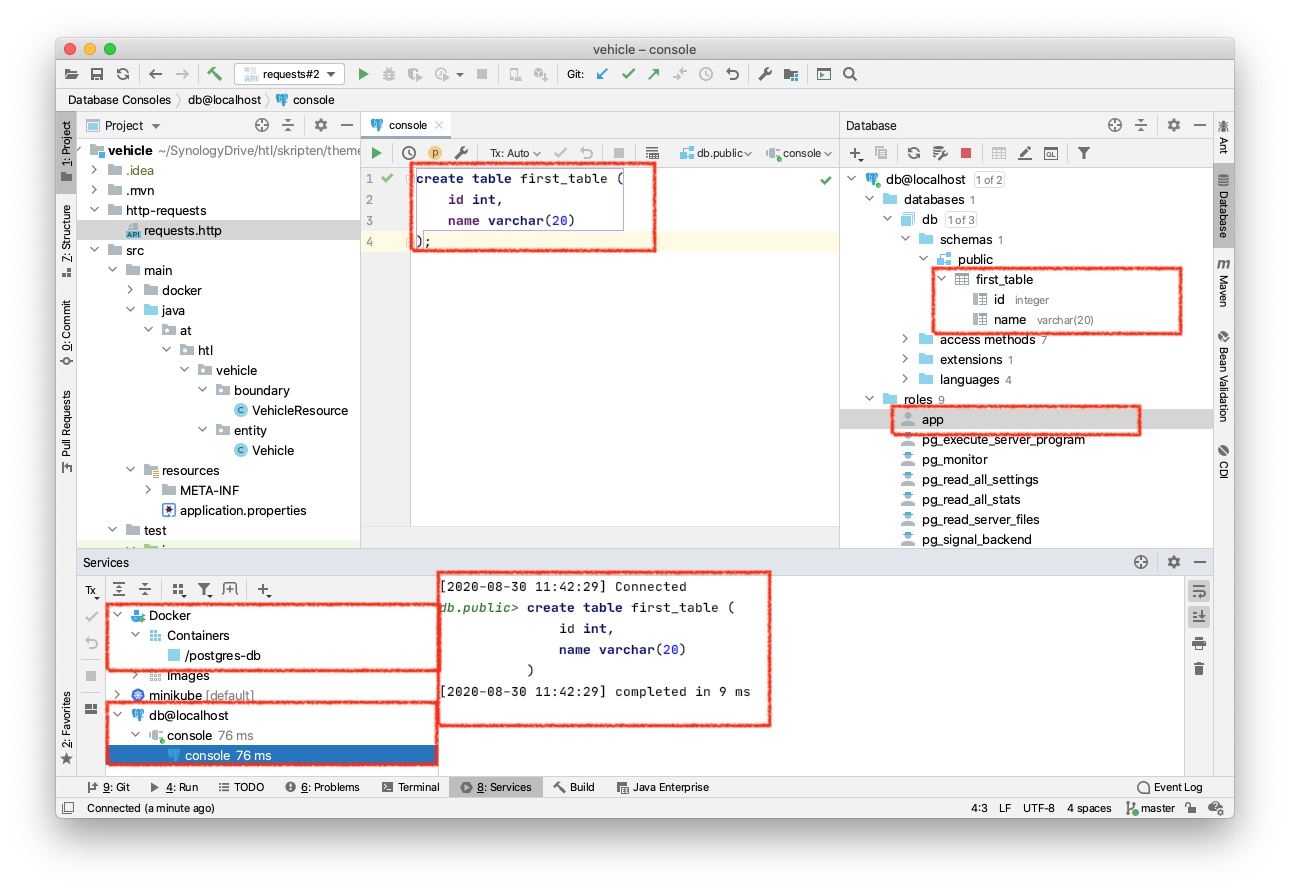This screenshot has height=892, width=1290.
Task: Disconnect data source with the red stop square
Action: [x=966, y=153]
